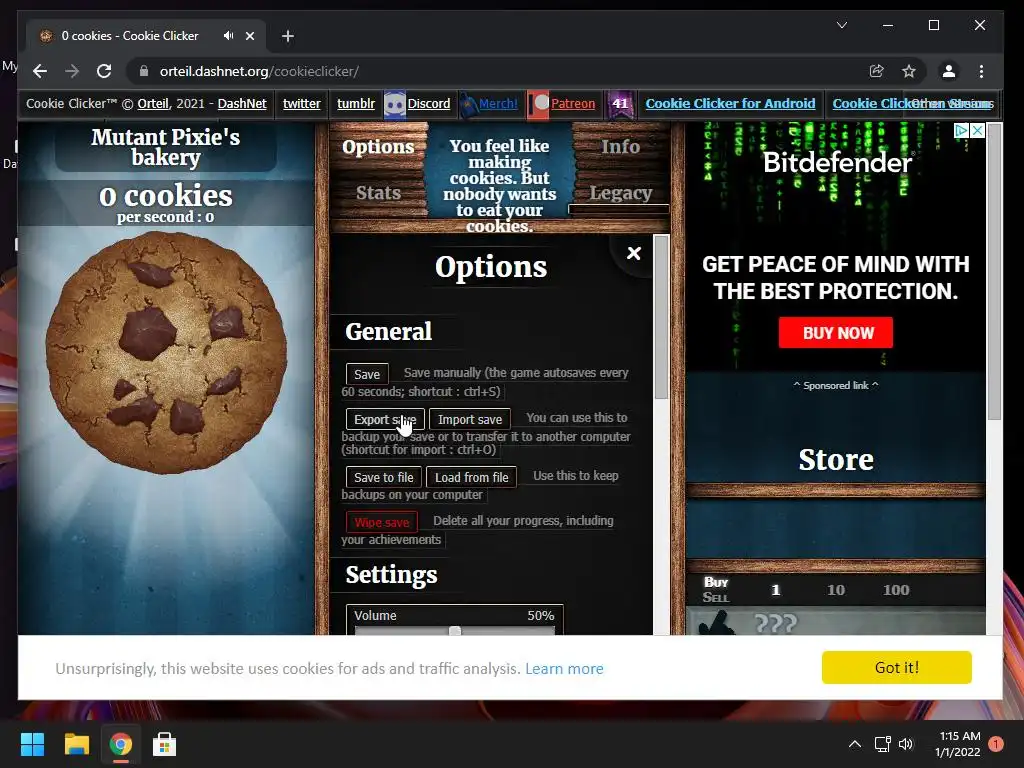1024x768 pixels.
Task: Click the Chrome taskbar icon
Action: click(x=120, y=744)
